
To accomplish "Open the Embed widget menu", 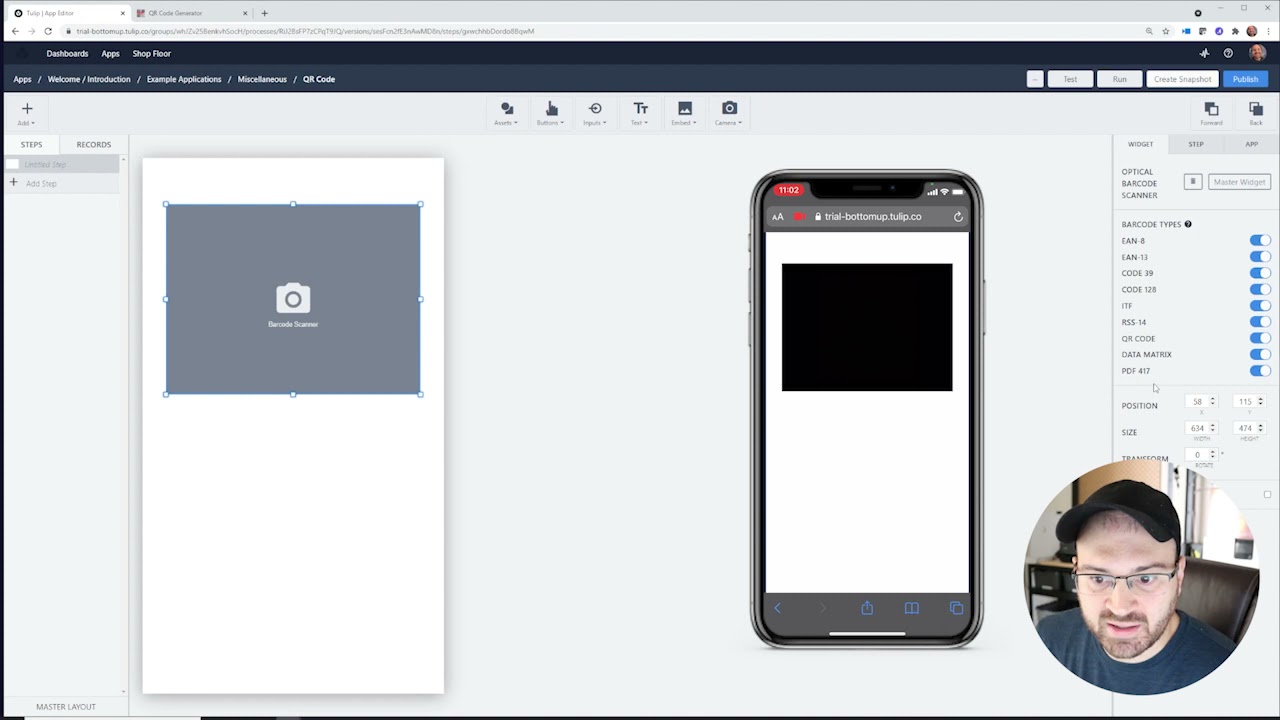I will [685, 113].
